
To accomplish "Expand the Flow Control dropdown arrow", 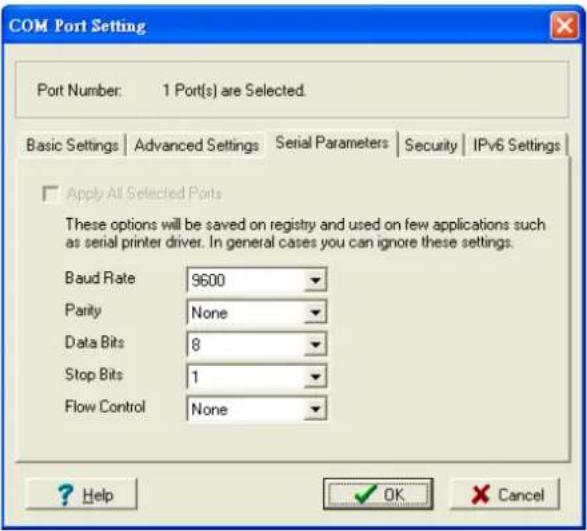I will pyautogui.click(x=315, y=409).
